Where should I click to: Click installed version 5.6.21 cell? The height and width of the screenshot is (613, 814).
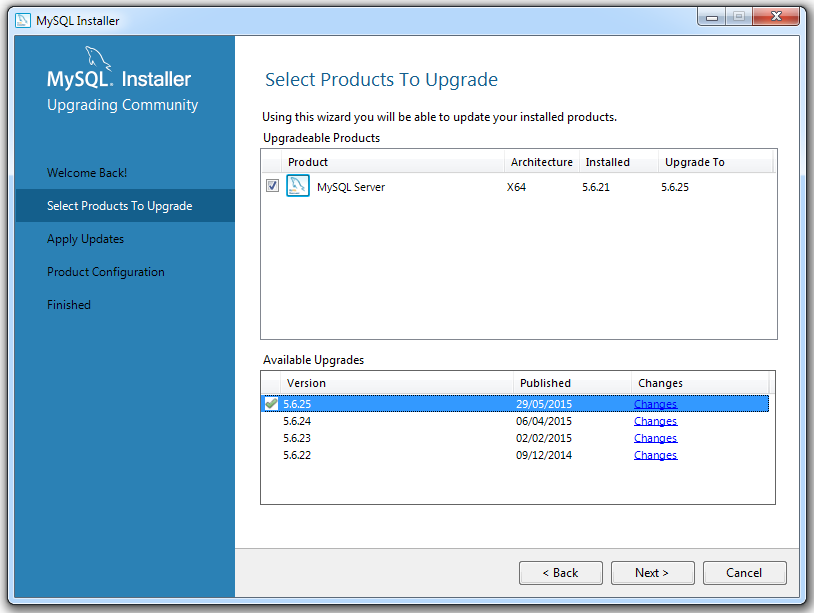tap(595, 187)
